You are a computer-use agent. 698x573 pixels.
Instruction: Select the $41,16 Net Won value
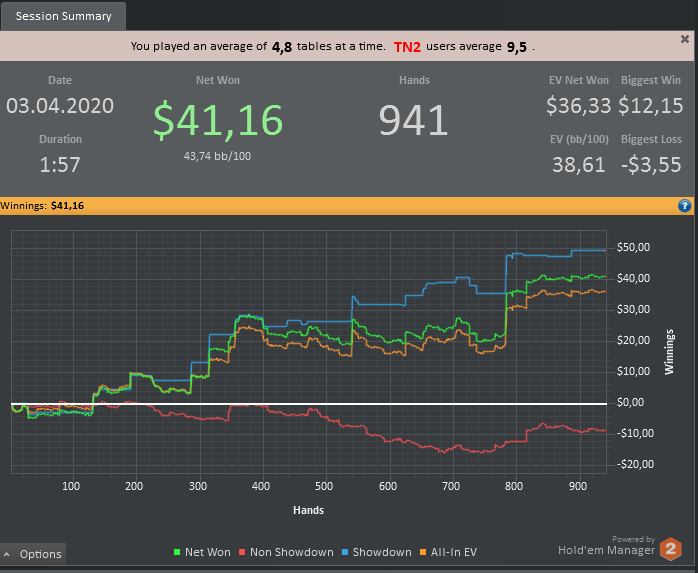(x=218, y=120)
